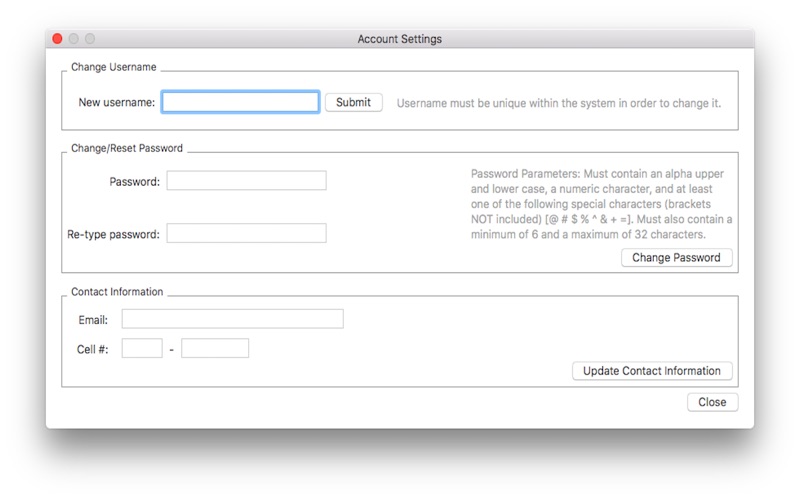Click the 'New username:' label
This screenshot has height=500, width=800.
click(x=116, y=103)
